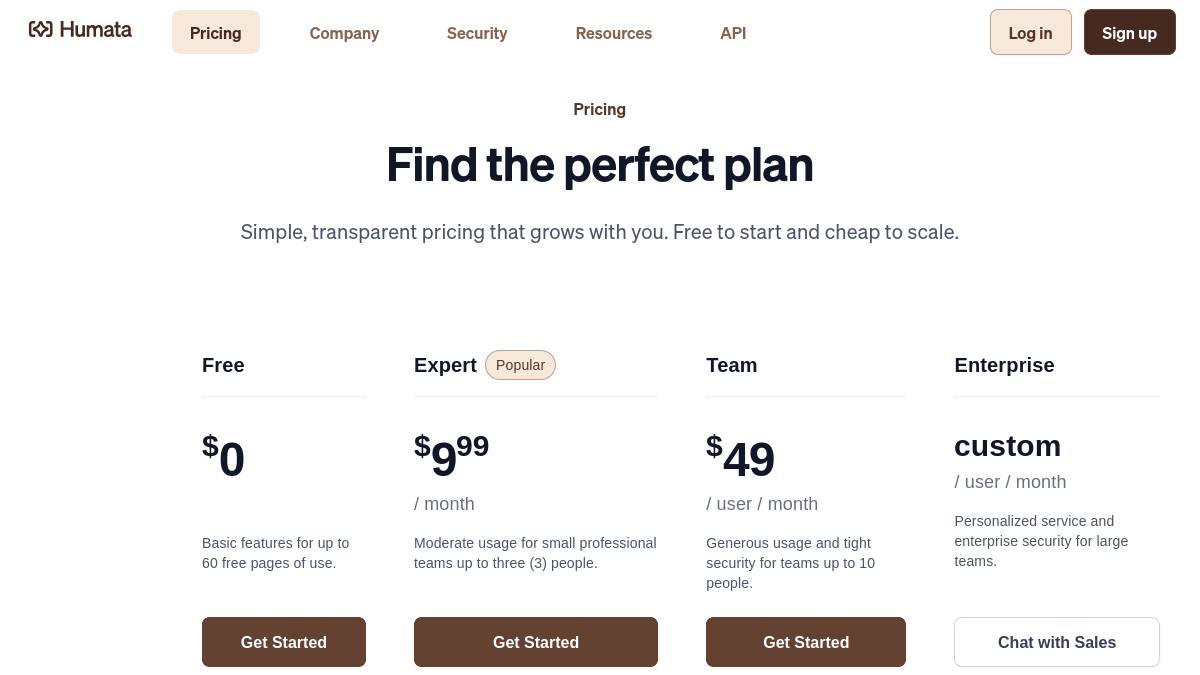The width and height of the screenshot is (1200, 675).
Task: Expand the Resources menu
Action: click(x=614, y=33)
